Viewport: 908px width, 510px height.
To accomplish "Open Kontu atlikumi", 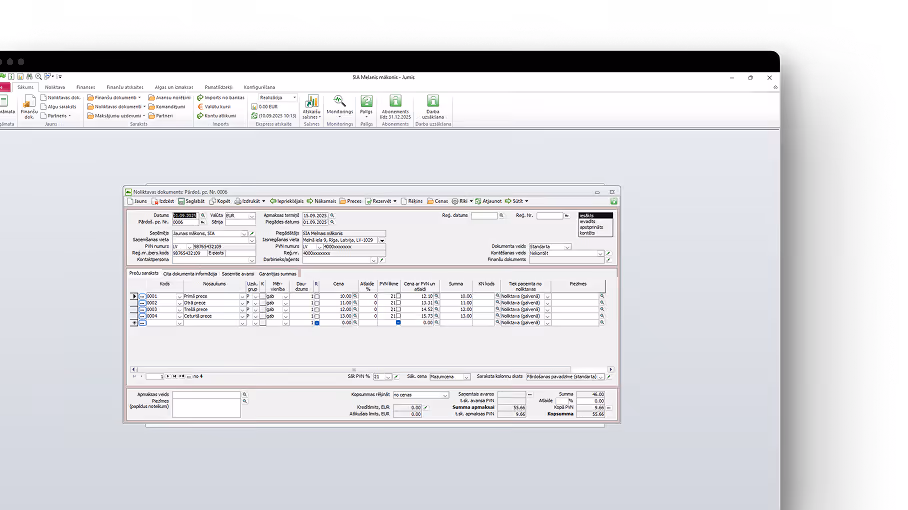I will coord(217,116).
